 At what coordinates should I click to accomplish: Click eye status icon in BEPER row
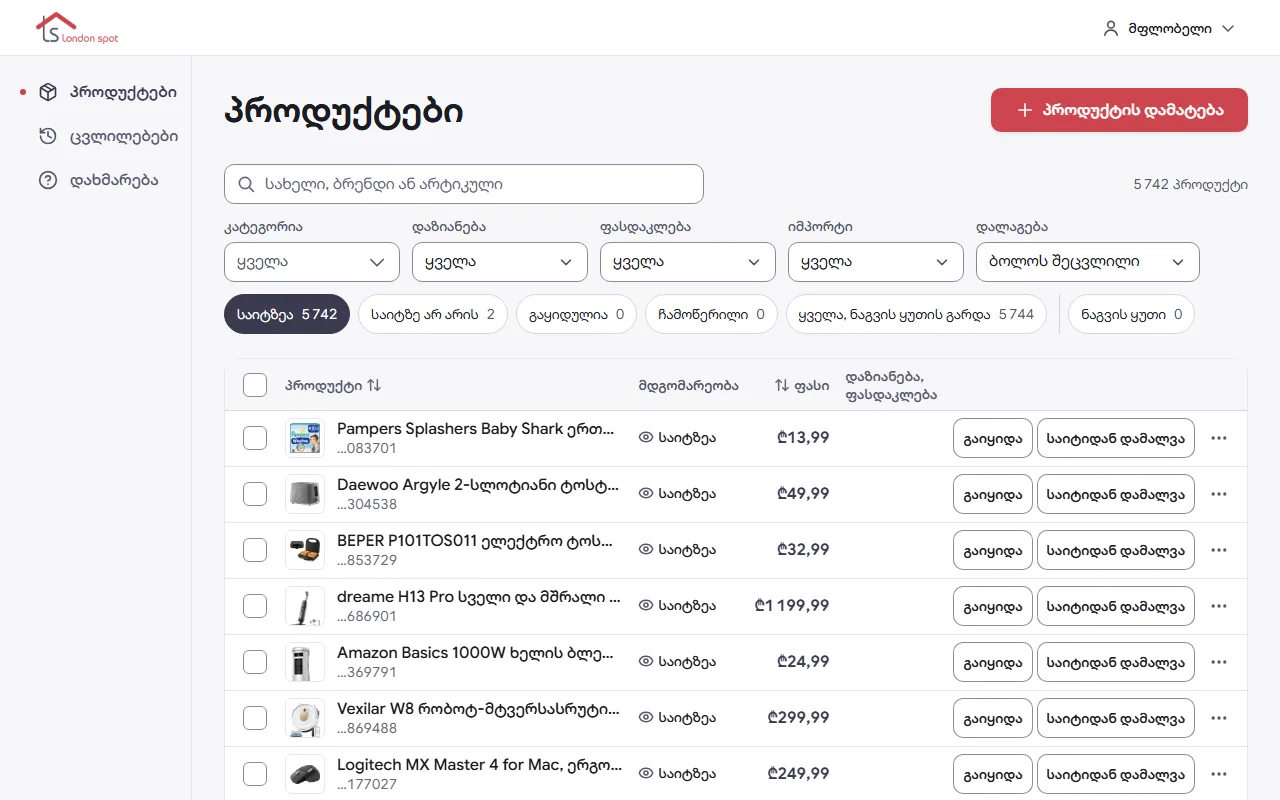click(x=646, y=550)
